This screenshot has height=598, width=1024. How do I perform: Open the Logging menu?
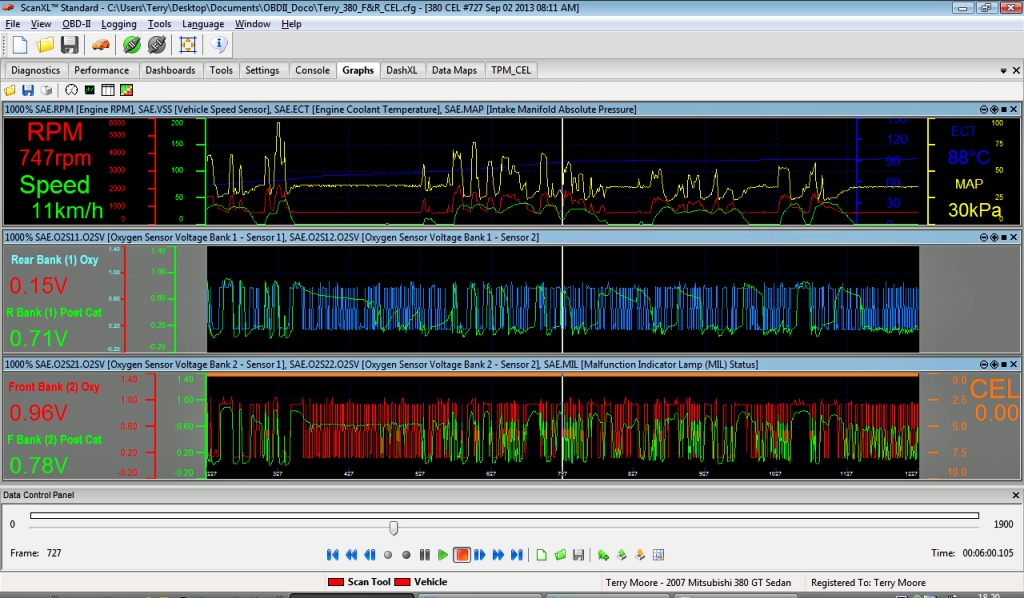coord(119,24)
